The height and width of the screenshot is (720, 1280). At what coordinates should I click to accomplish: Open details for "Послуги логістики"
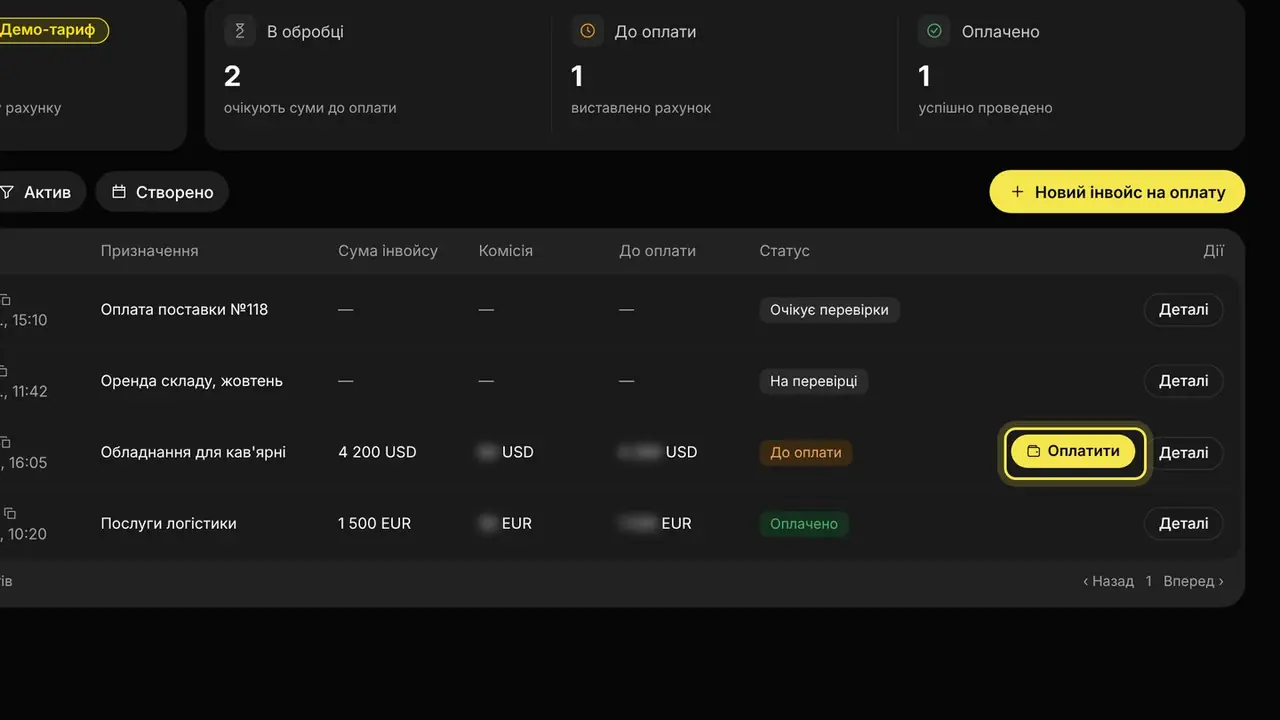click(1183, 523)
